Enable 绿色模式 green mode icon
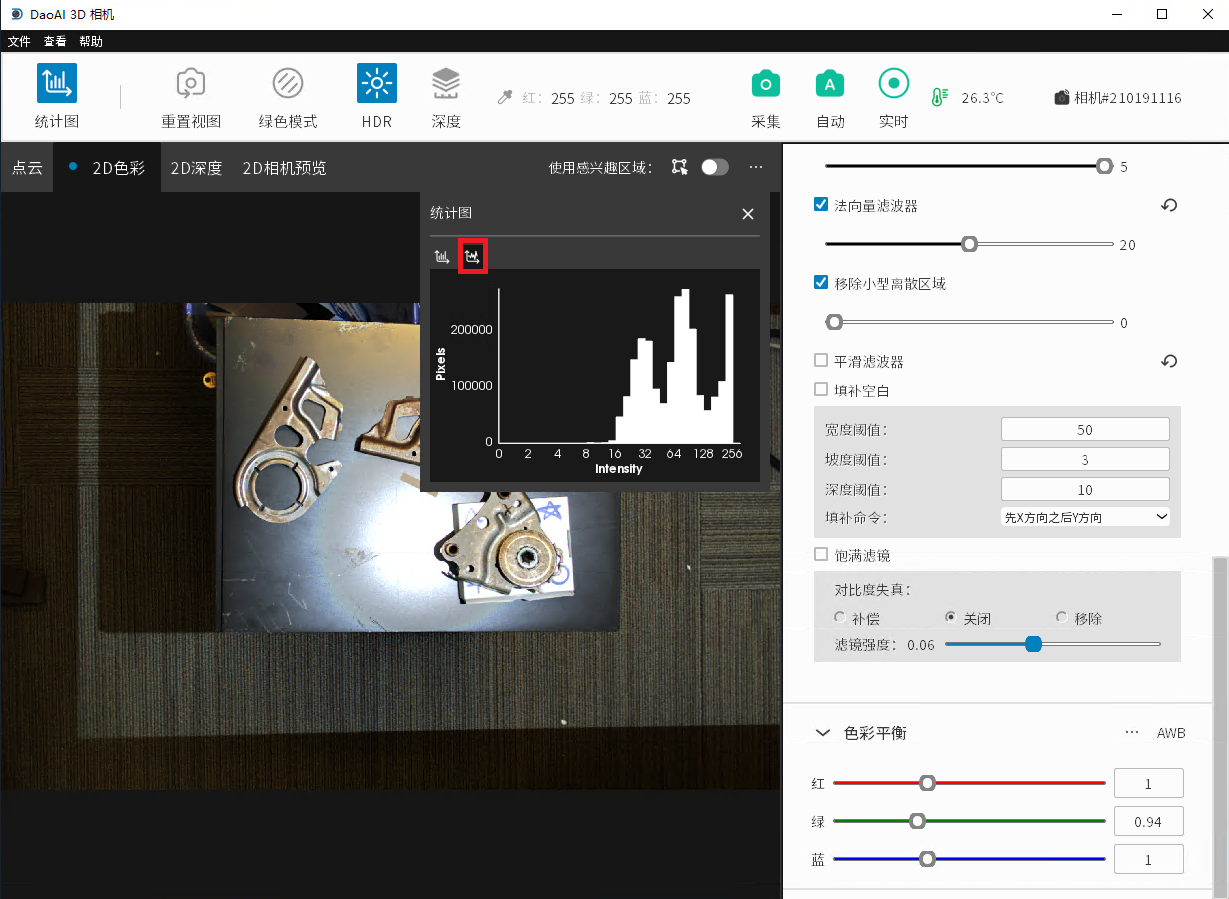This screenshot has width=1229, height=899. tap(288, 84)
